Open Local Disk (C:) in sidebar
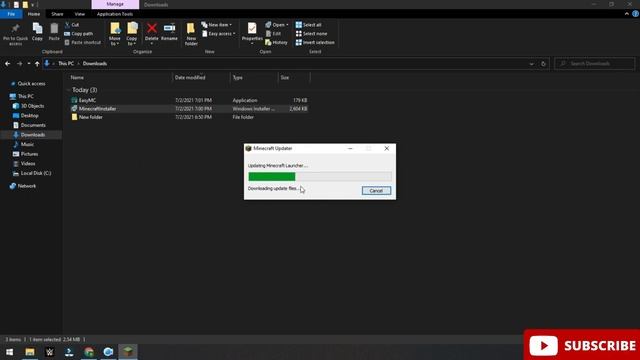The height and width of the screenshot is (360, 640). pos(32,173)
